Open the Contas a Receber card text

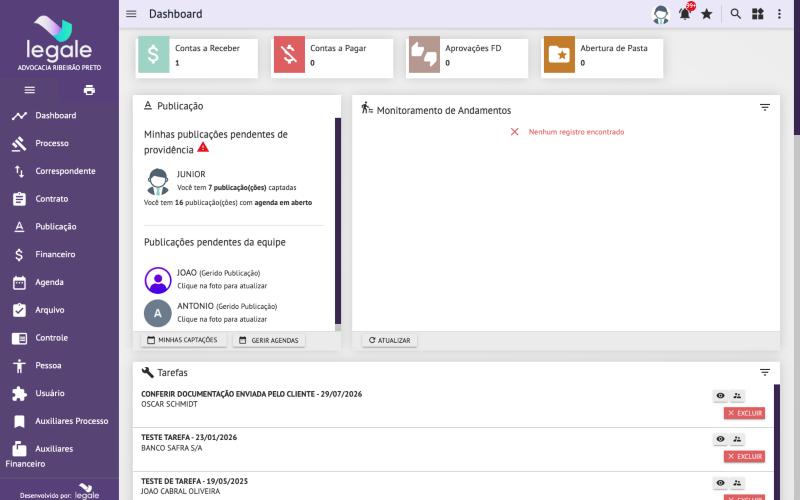coord(207,48)
